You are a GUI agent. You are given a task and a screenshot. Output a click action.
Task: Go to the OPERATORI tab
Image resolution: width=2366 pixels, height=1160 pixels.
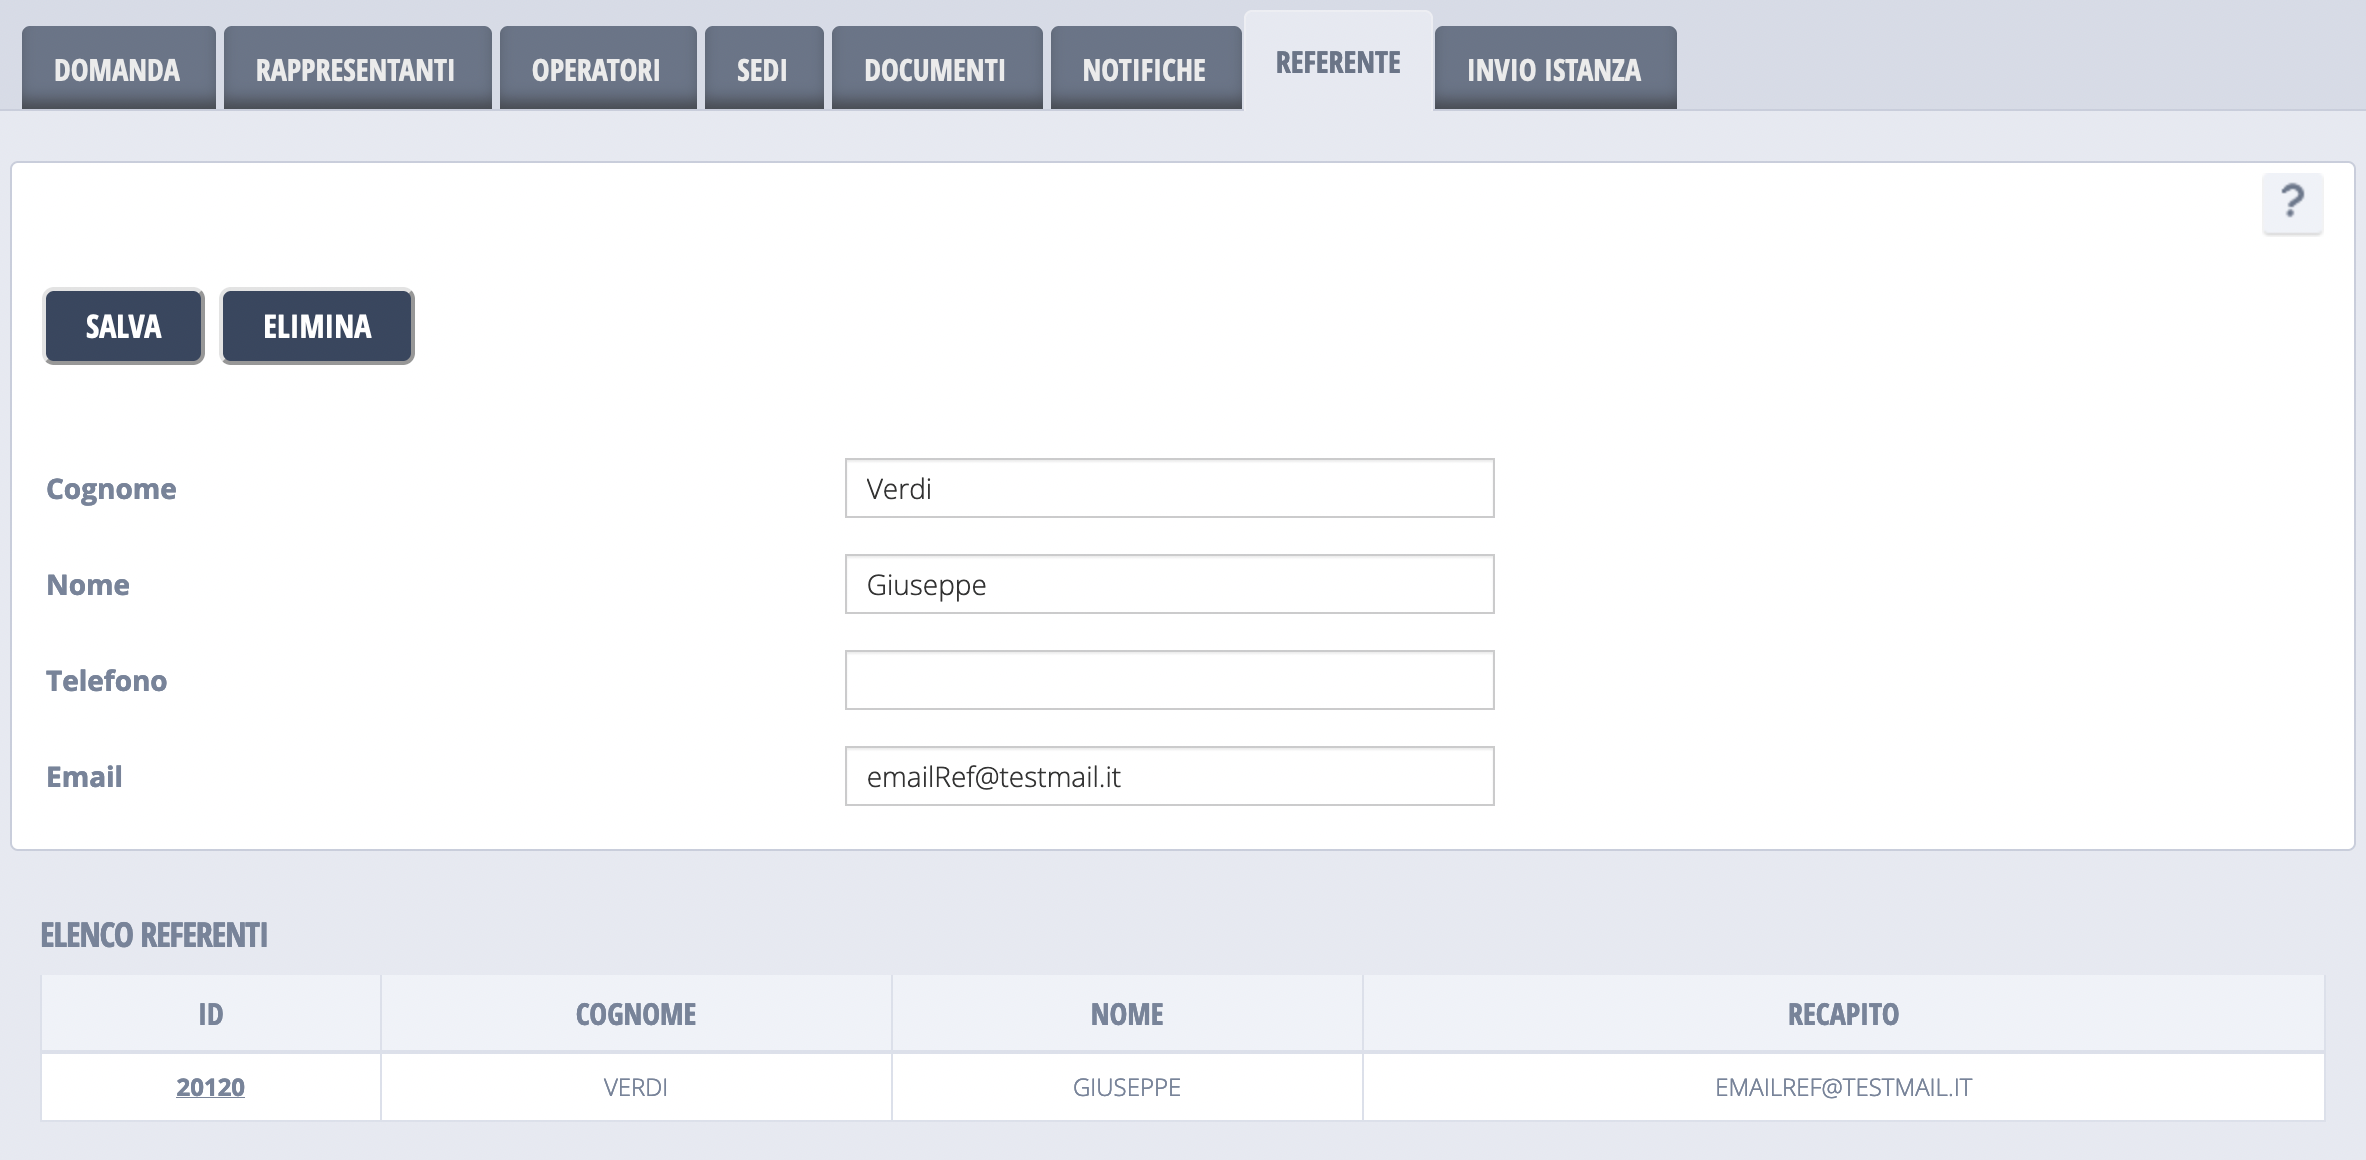click(597, 69)
